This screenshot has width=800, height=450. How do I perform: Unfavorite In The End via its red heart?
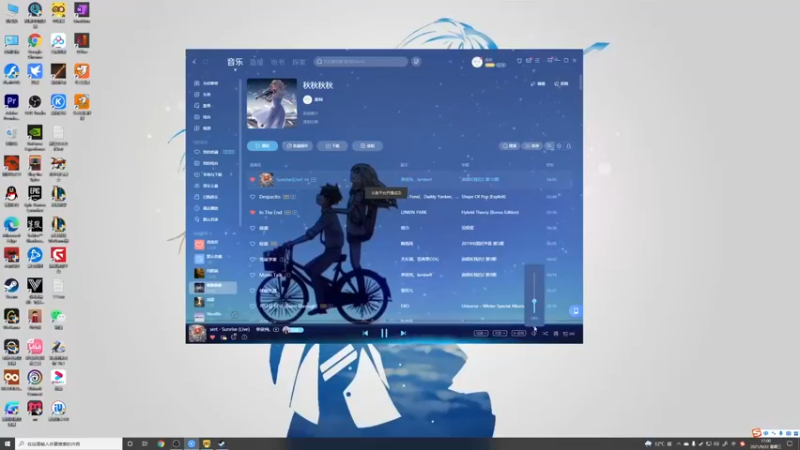click(x=253, y=212)
